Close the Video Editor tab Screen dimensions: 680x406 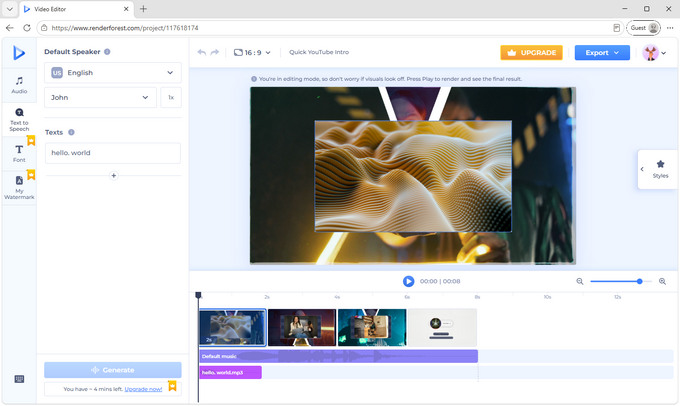[x=126, y=9]
